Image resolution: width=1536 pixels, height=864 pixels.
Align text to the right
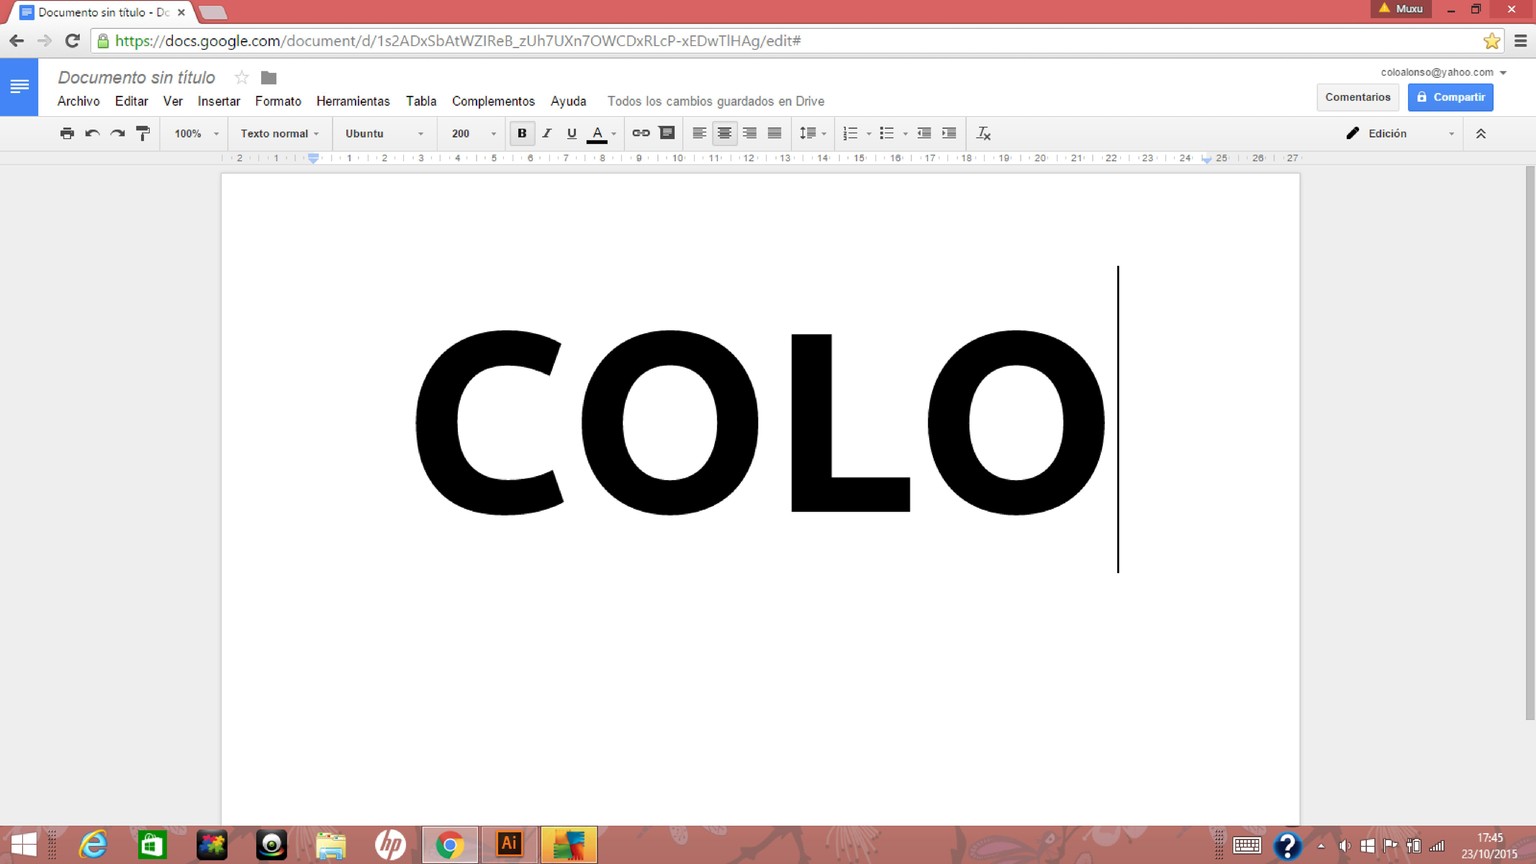point(749,133)
